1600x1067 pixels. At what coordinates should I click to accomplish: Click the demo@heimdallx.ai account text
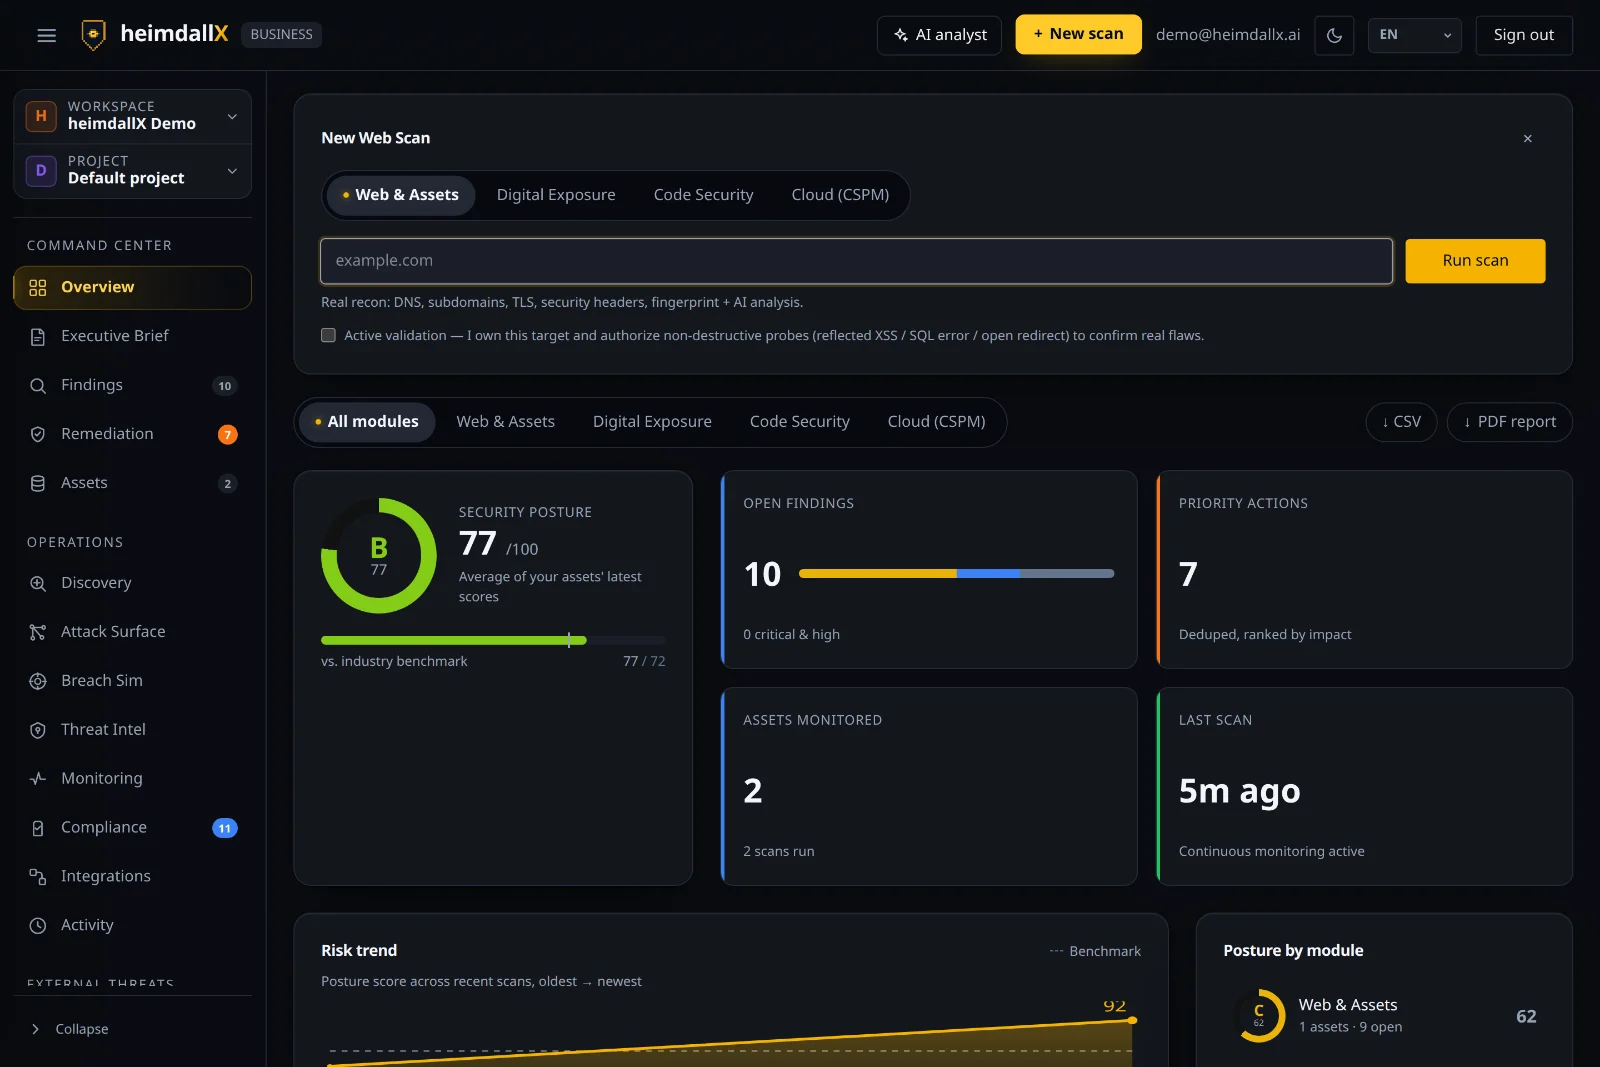click(1228, 35)
